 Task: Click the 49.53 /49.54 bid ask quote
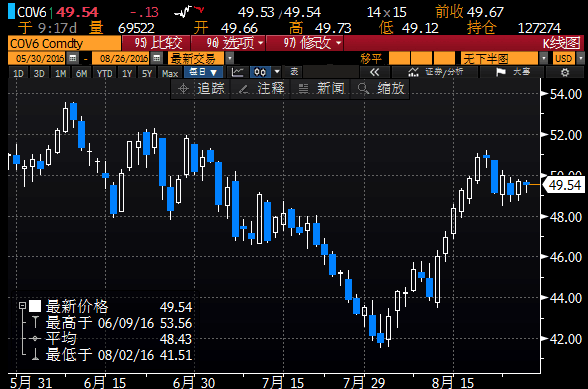[x=279, y=12]
